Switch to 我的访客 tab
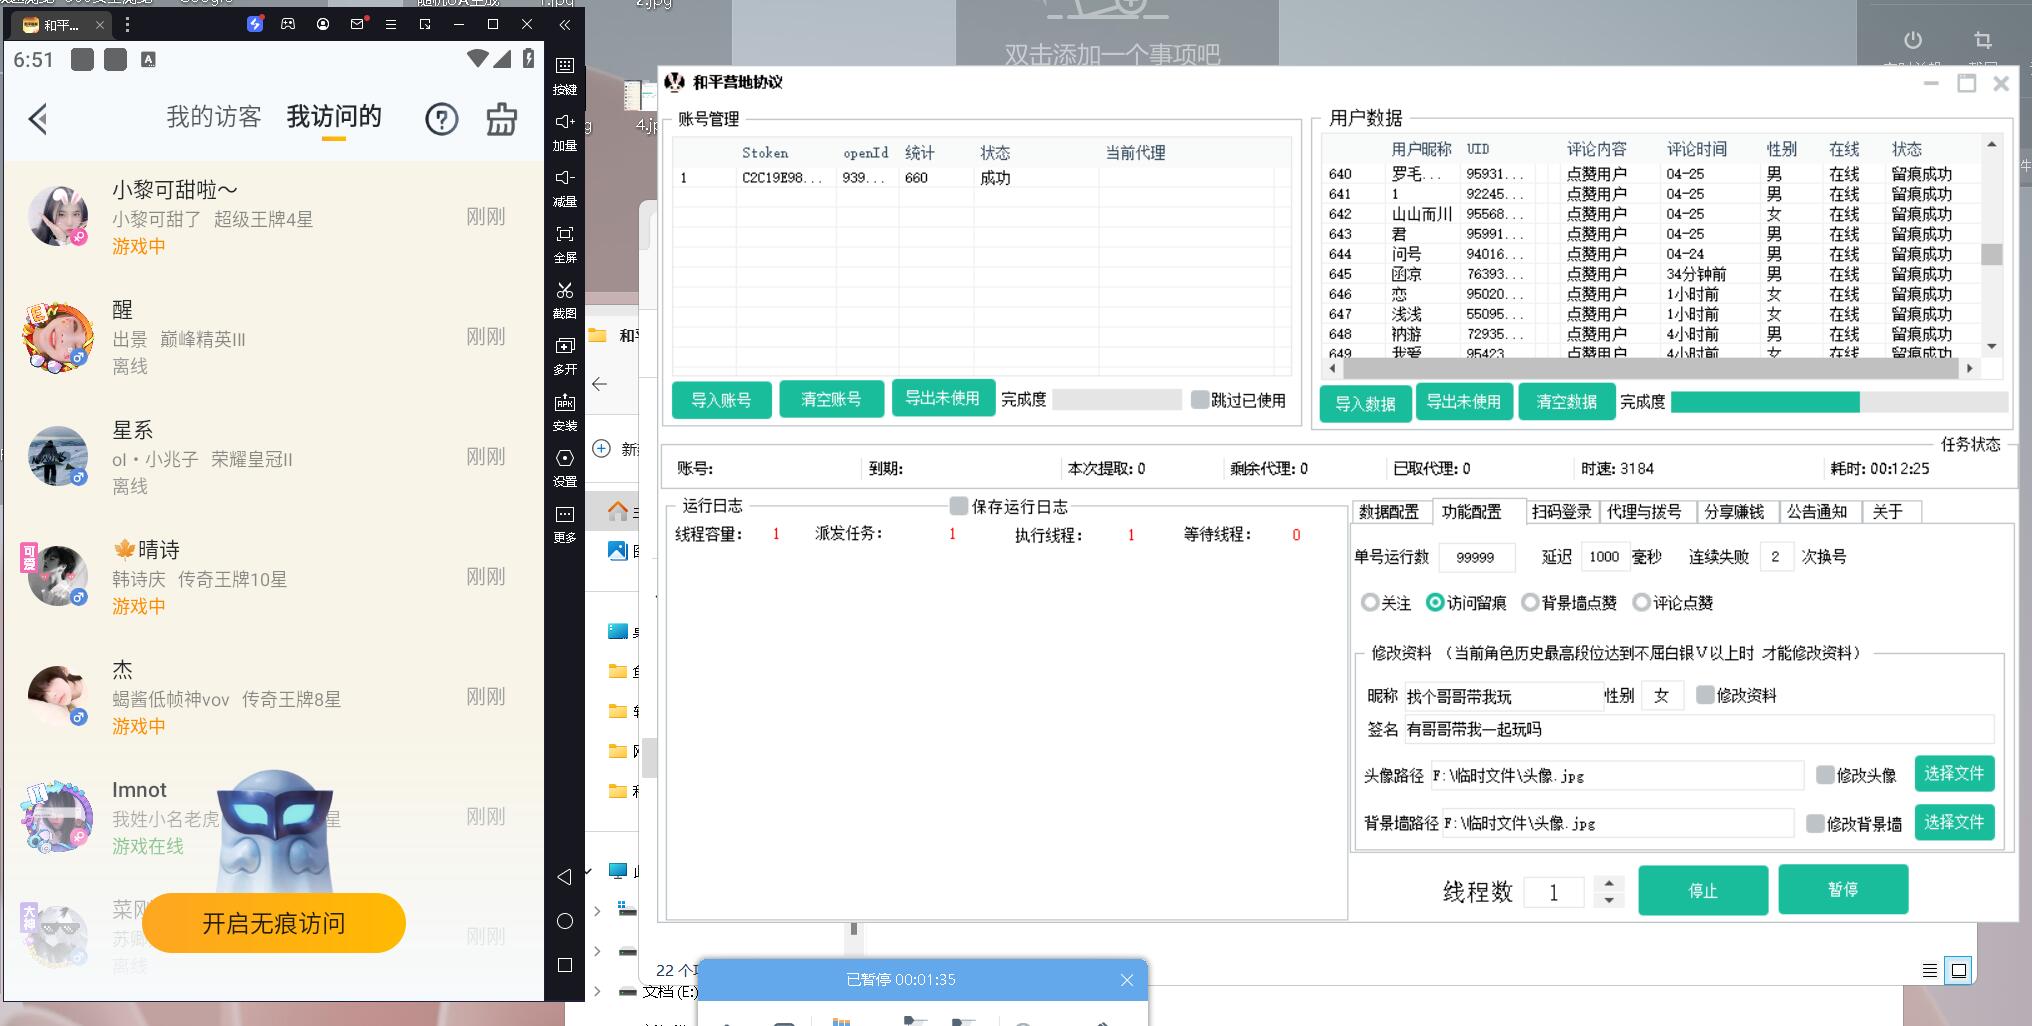This screenshot has height=1026, width=2032. pyautogui.click(x=213, y=117)
